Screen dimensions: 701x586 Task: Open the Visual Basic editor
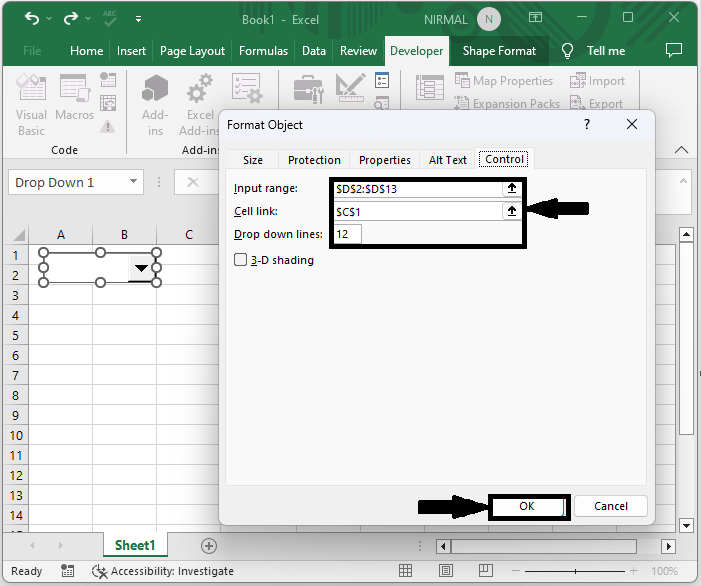[31, 105]
